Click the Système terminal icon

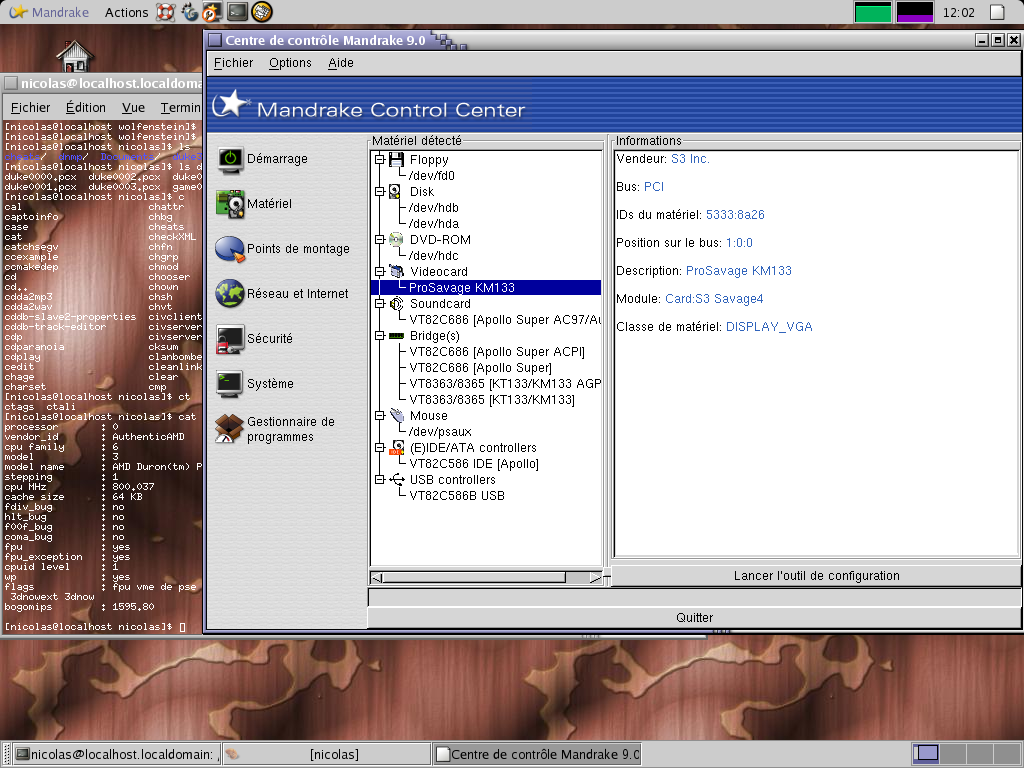[231, 384]
